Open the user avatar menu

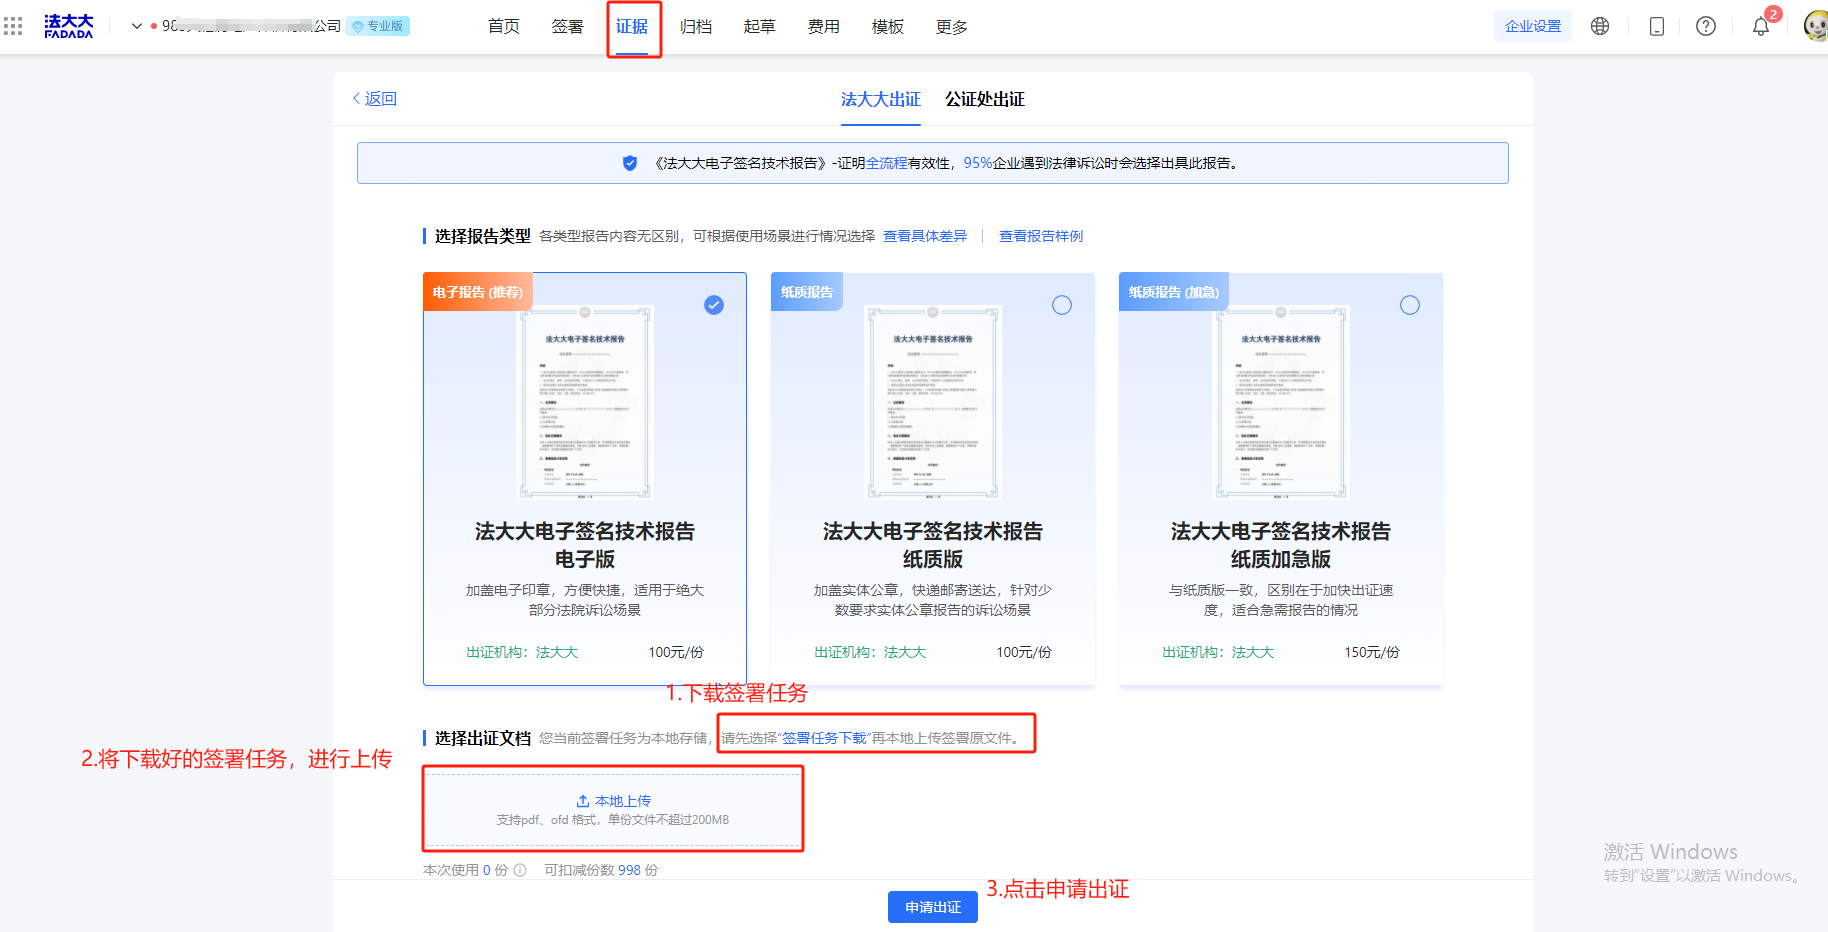pyautogui.click(x=1816, y=26)
